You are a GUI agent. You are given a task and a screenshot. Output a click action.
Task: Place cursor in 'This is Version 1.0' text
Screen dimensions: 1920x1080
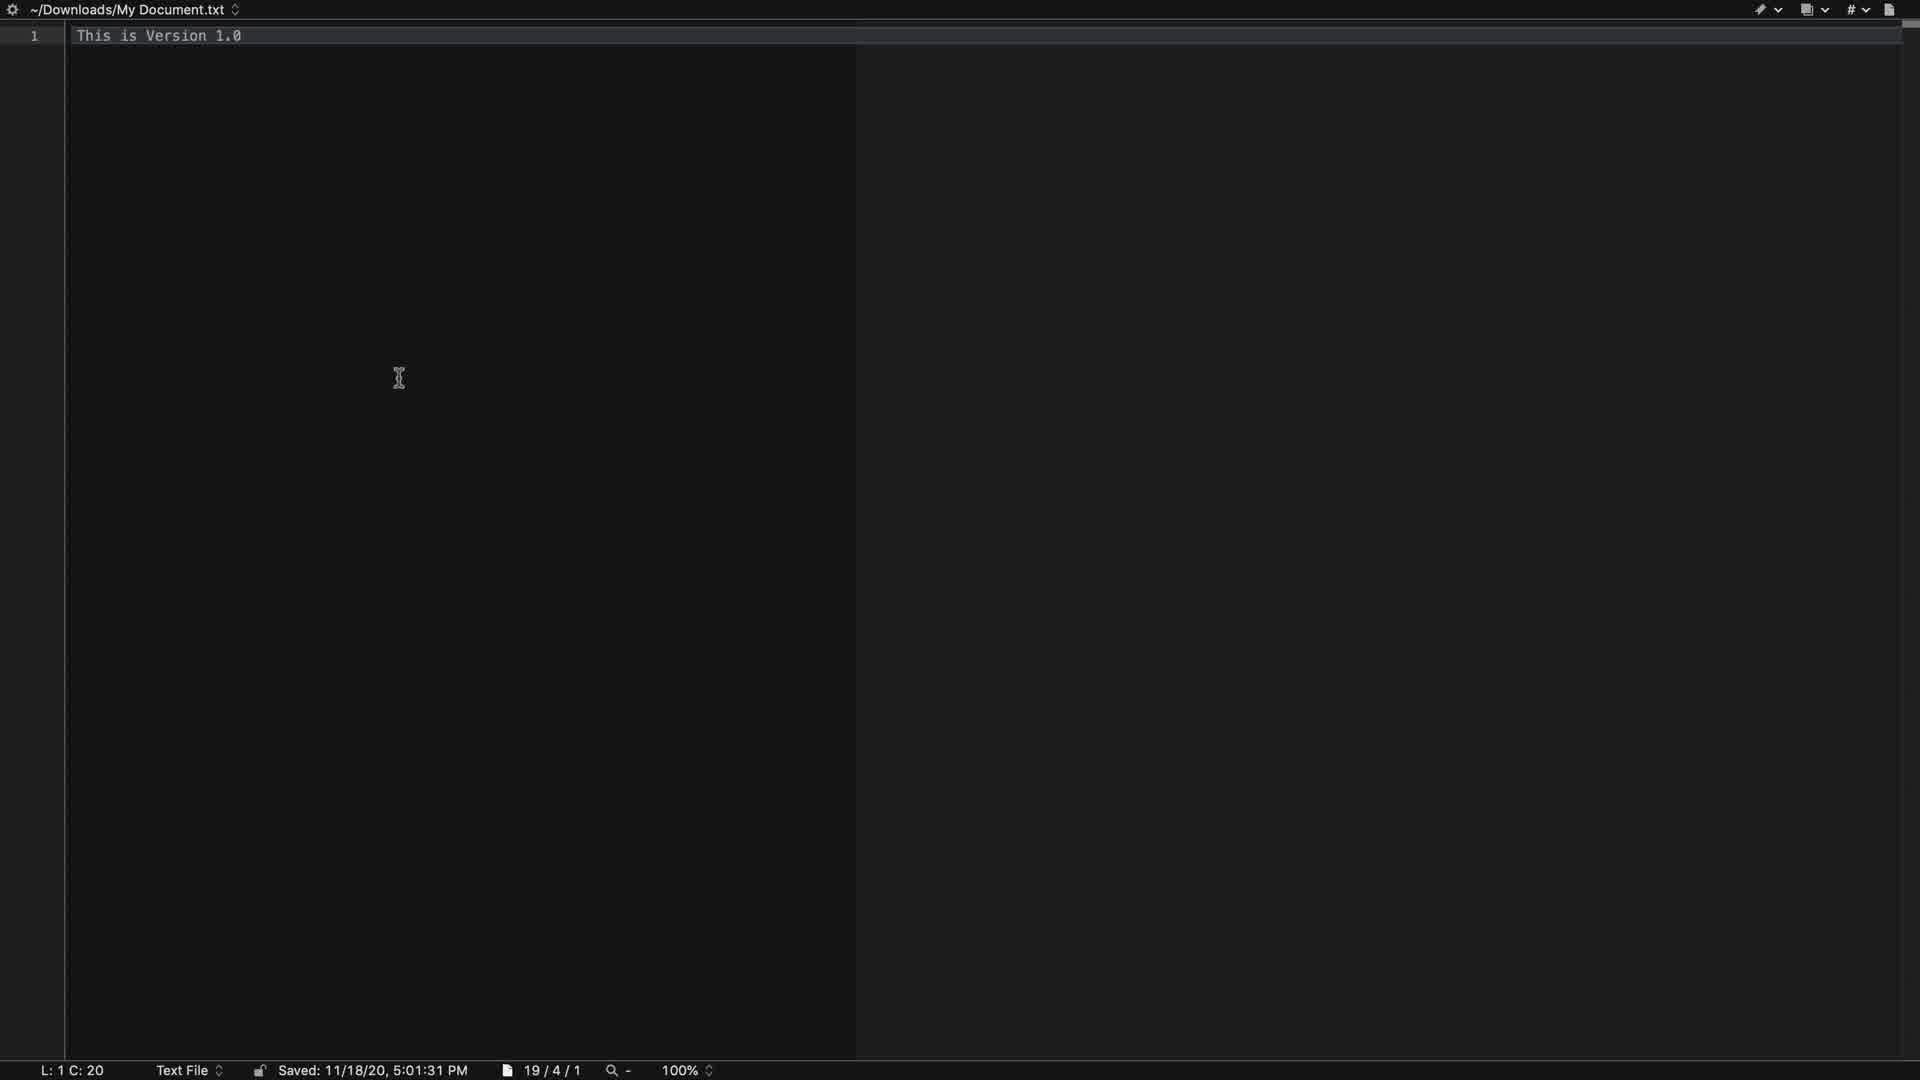click(x=159, y=36)
